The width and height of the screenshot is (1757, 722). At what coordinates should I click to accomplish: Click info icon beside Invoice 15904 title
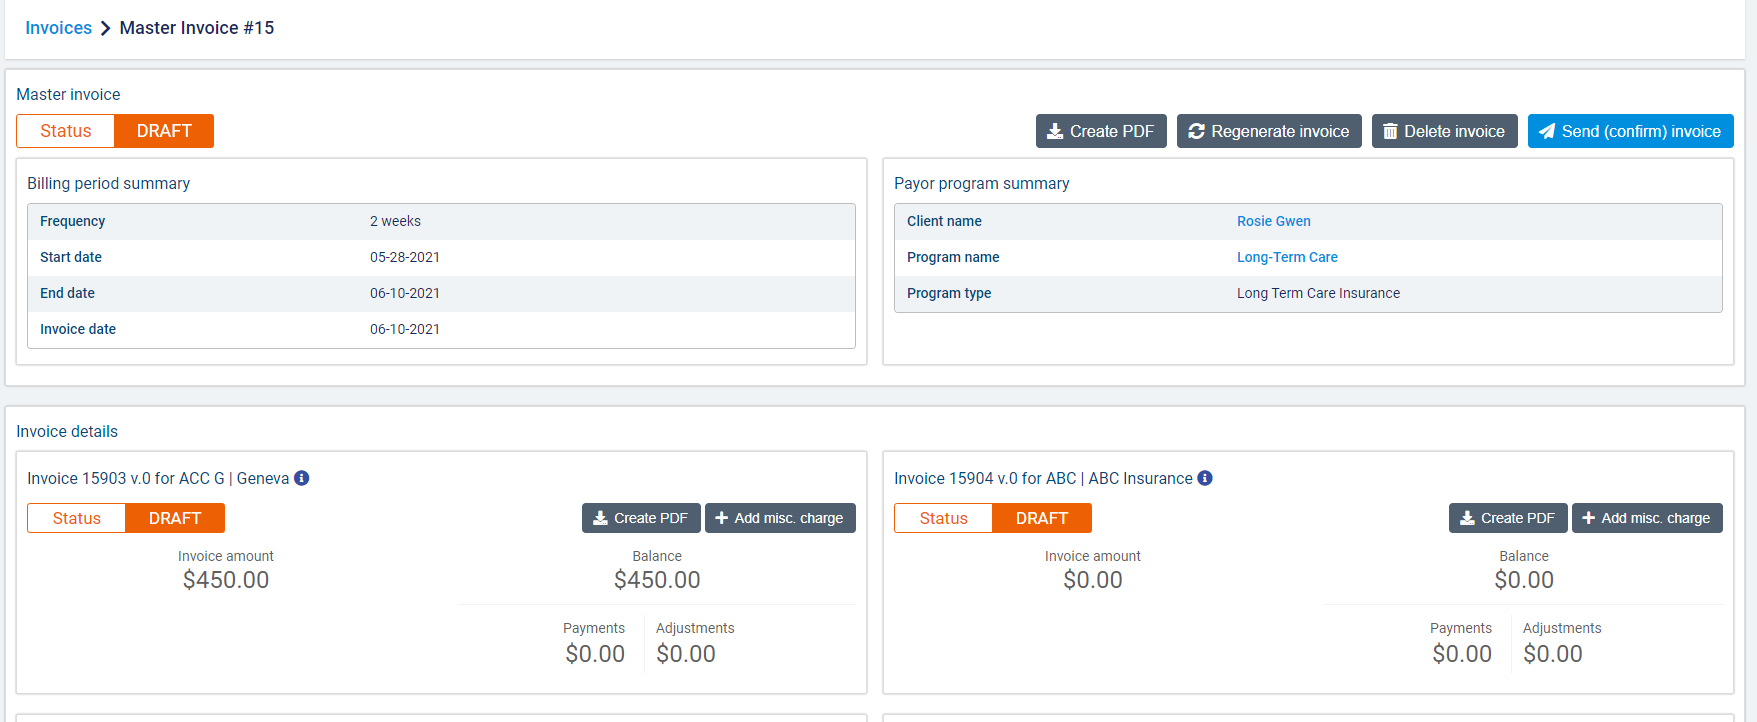pyautogui.click(x=1205, y=478)
